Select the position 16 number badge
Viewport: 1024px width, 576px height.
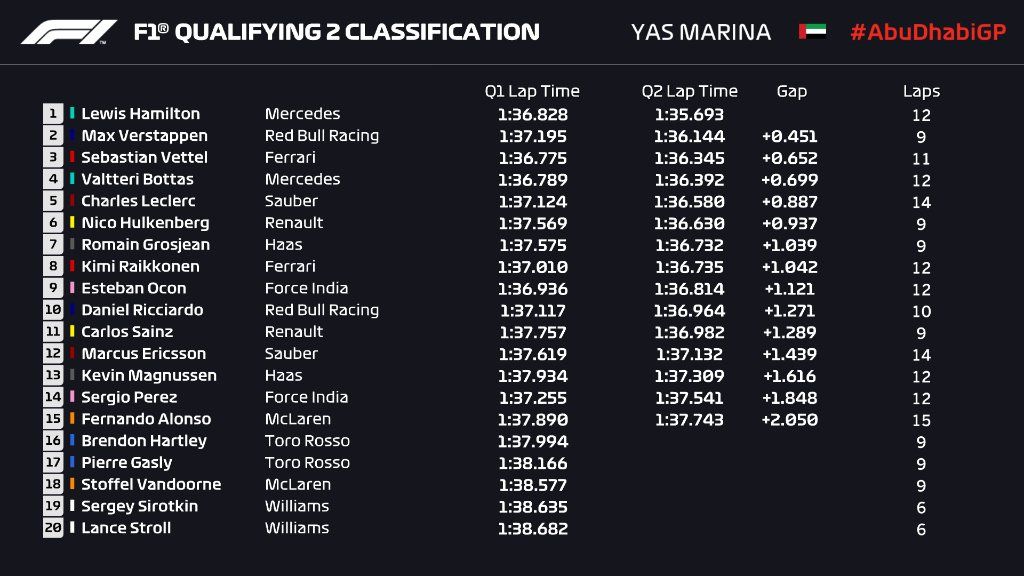point(53,441)
